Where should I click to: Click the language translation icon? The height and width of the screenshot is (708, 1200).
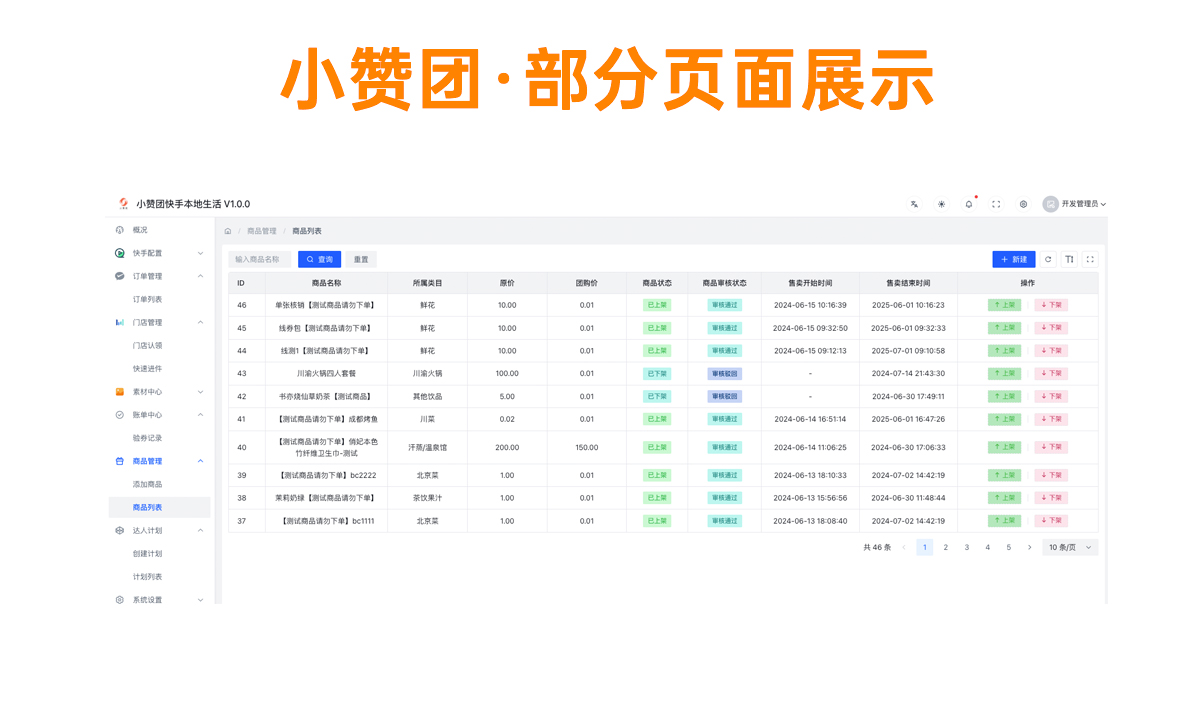[914, 204]
